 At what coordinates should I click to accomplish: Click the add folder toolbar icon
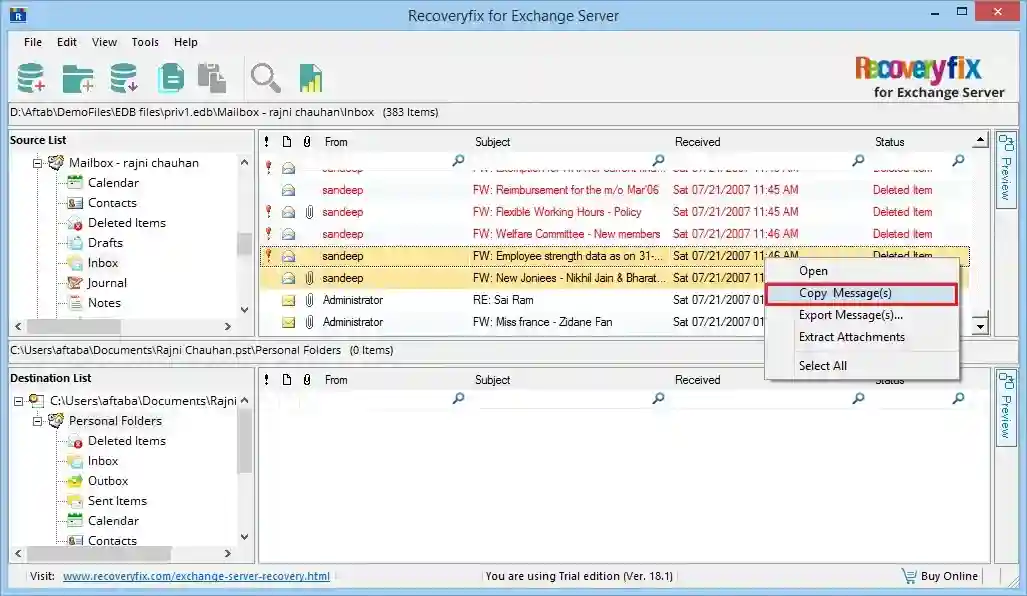[78, 79]
